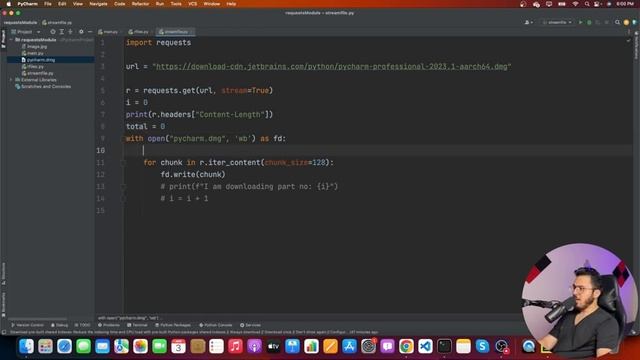The image size is (640, 360).
Task: Open Skype from the Dock
Action: [482, 347]
